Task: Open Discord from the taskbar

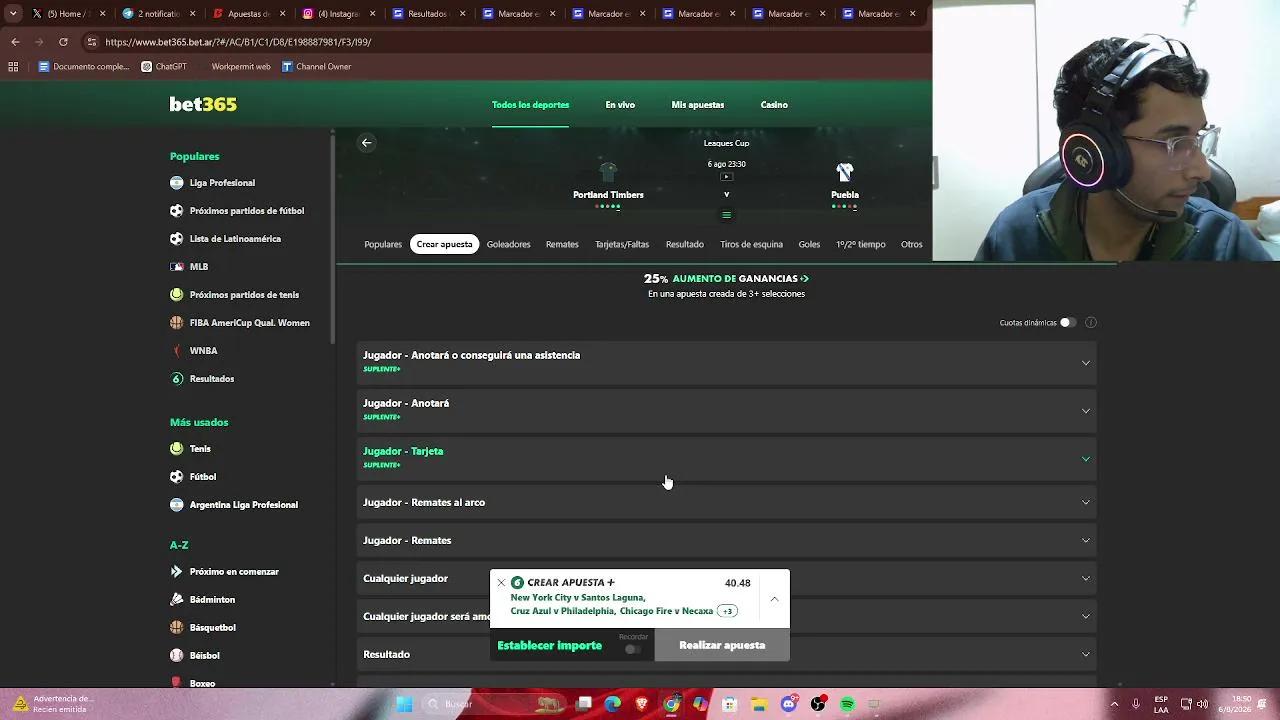Action: pyautogui.click(x=789, y=704)
